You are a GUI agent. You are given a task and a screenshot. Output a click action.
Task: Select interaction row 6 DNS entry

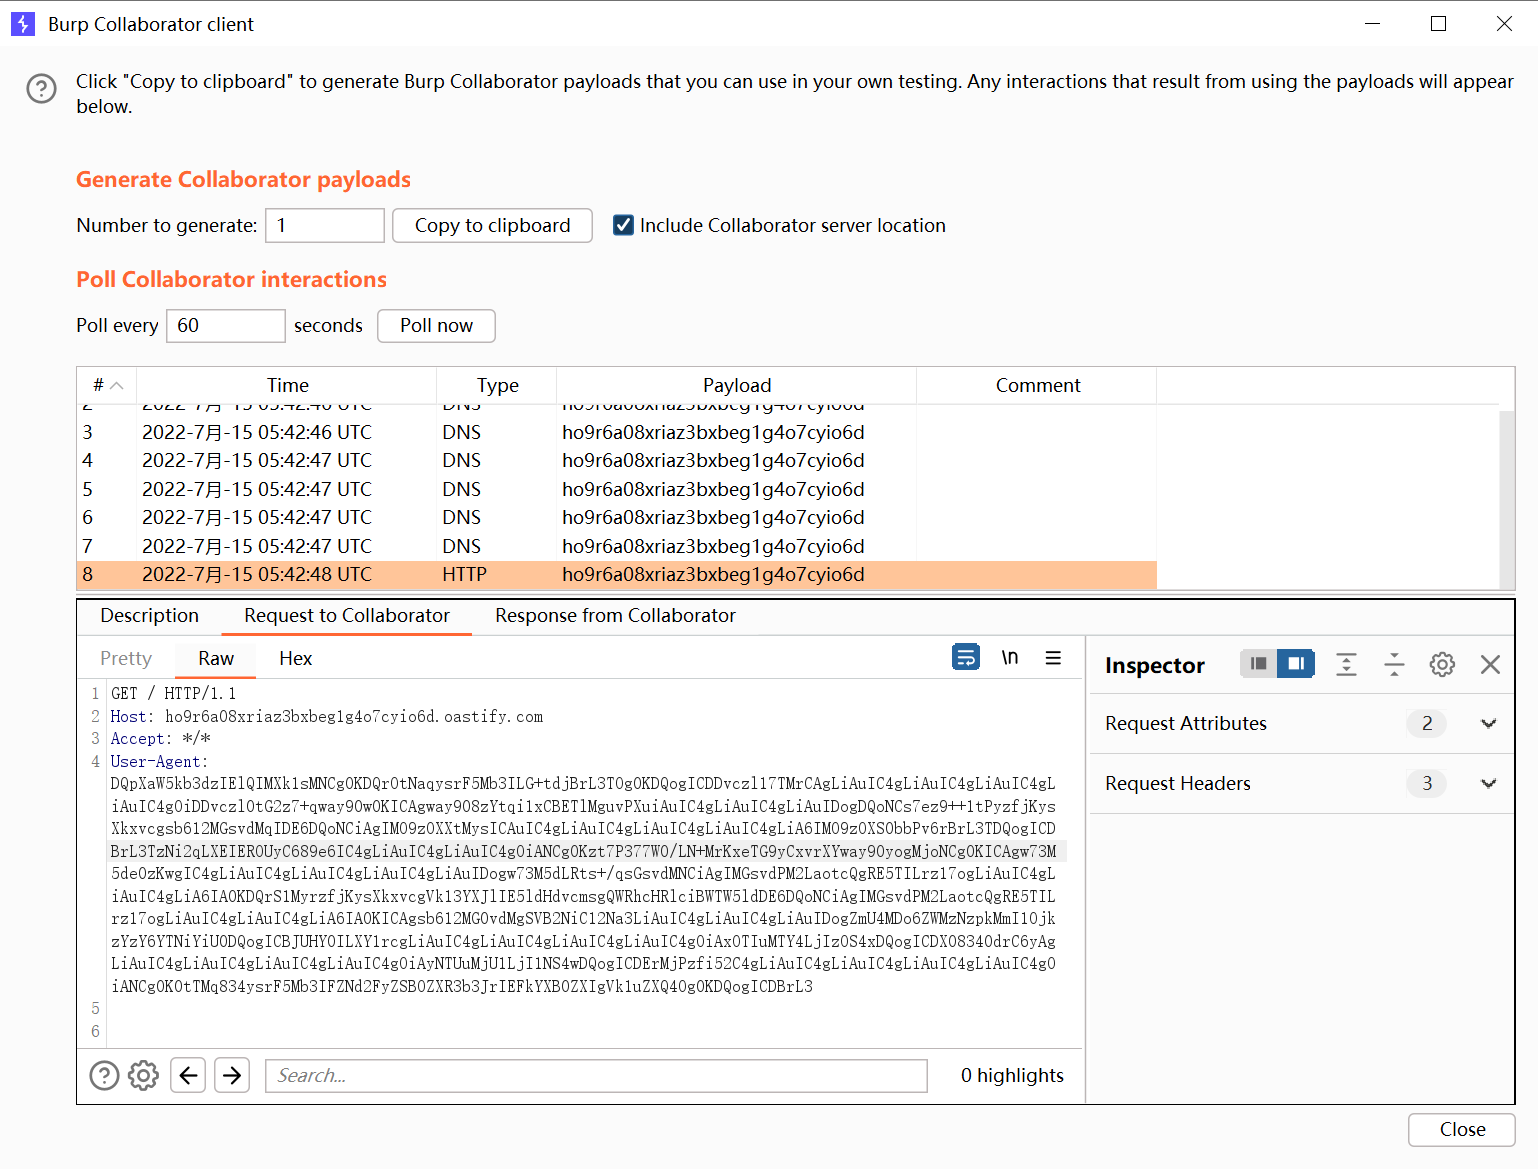(x=617, y=517)
